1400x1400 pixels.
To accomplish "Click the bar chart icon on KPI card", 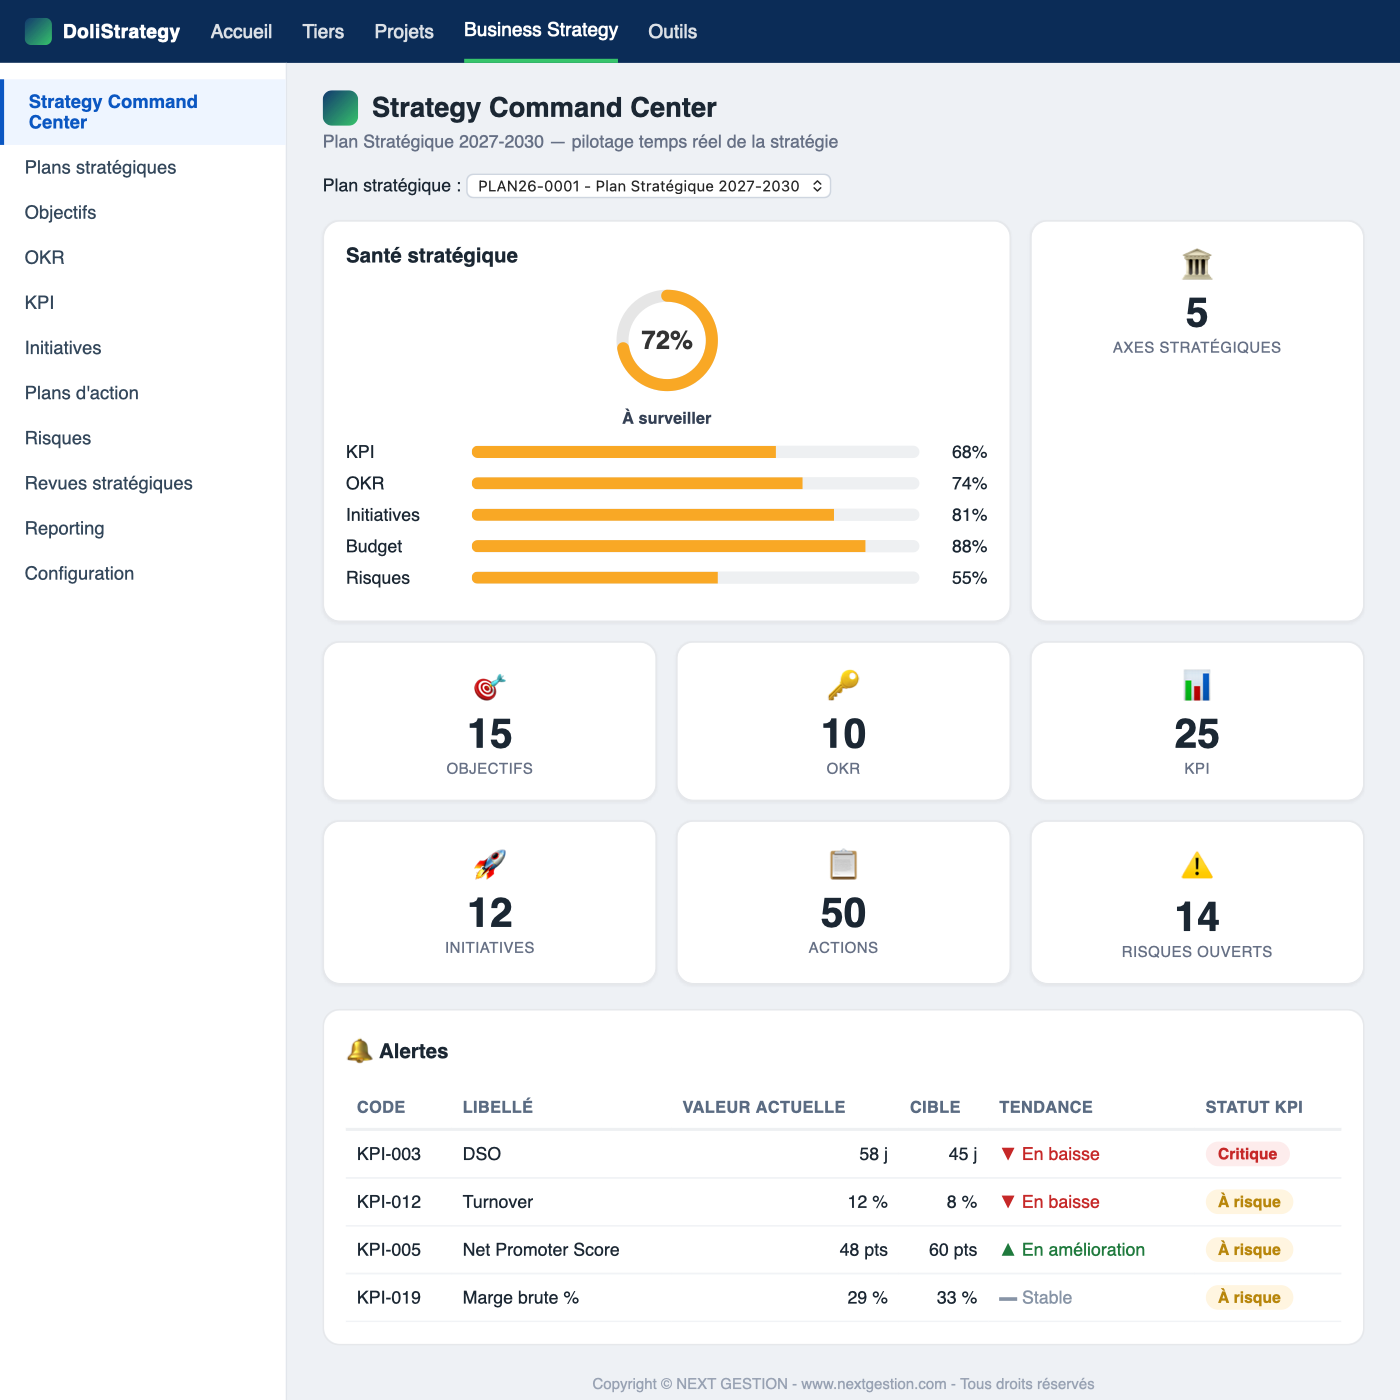I will pyautogui.click(x=1197, y=686).
